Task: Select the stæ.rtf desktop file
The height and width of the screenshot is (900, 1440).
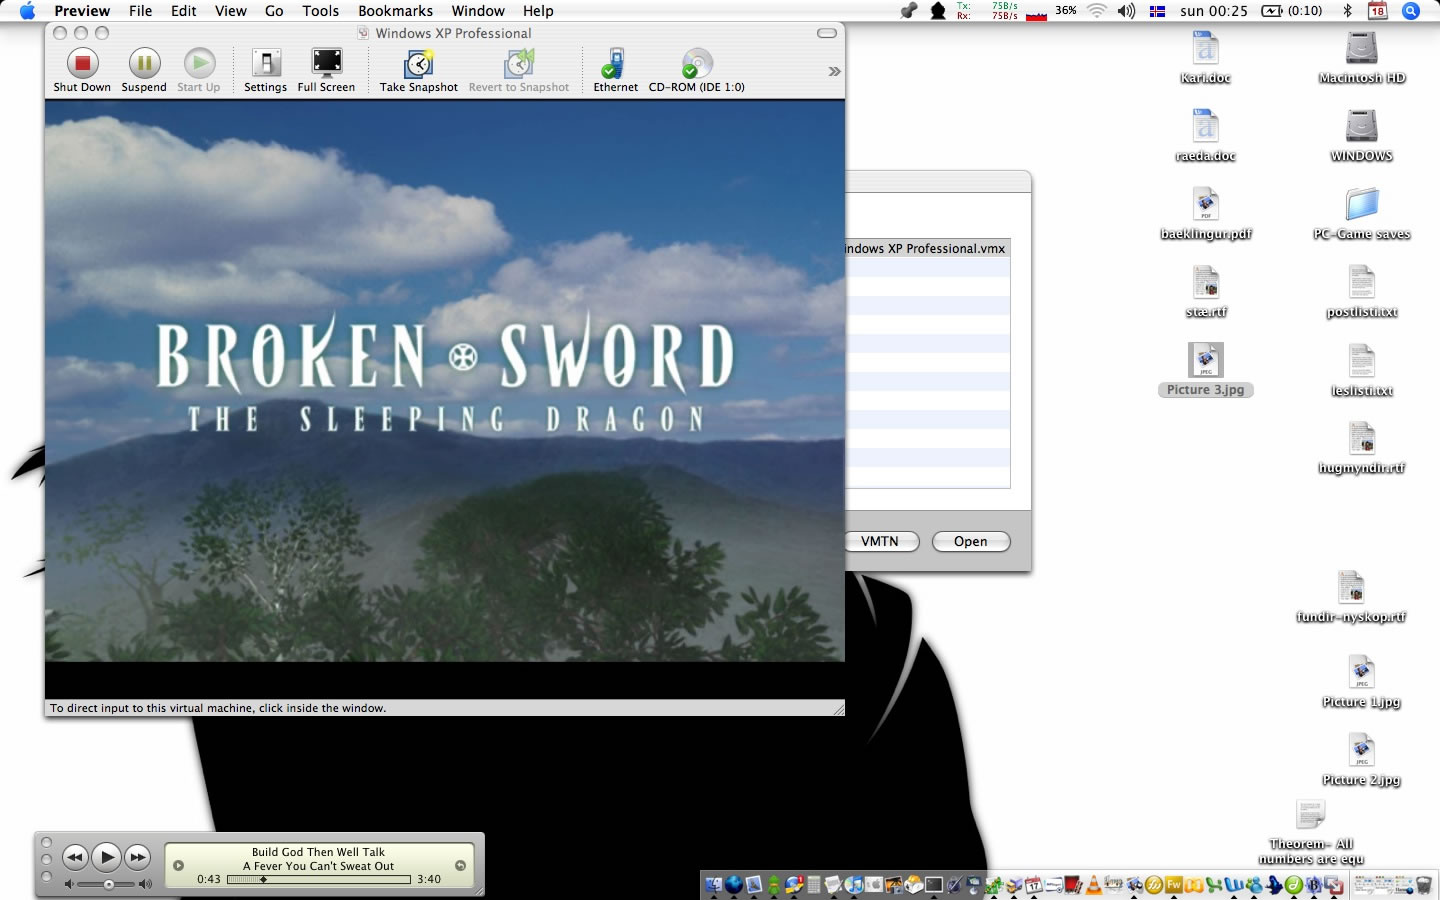Action: point(1206,291)
